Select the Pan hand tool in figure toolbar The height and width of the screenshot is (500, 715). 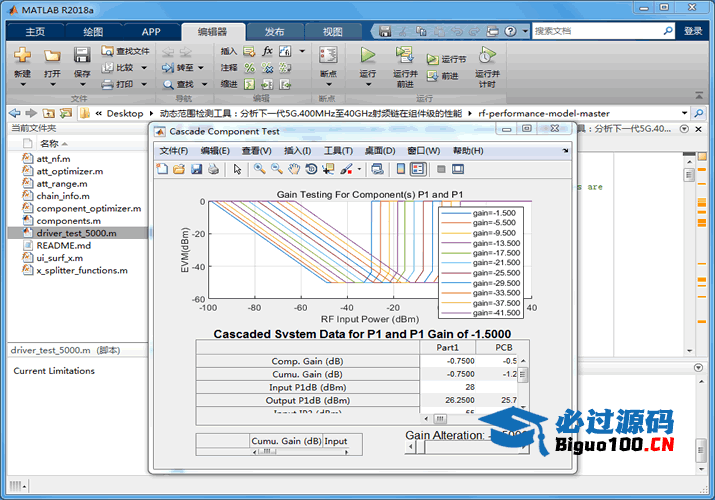pyautogui.click(x=294, y=169)
